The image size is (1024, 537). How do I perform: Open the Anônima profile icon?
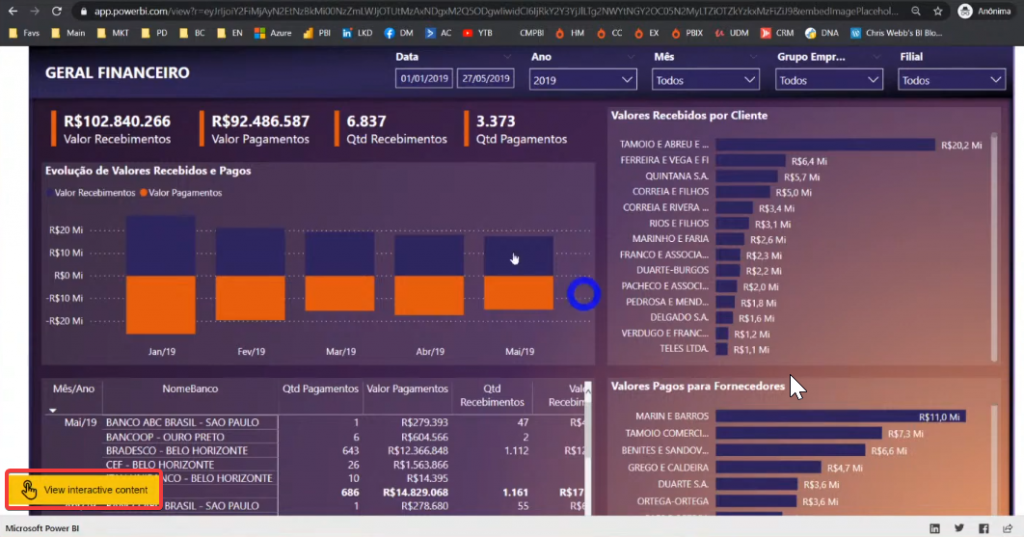(965, 11)
